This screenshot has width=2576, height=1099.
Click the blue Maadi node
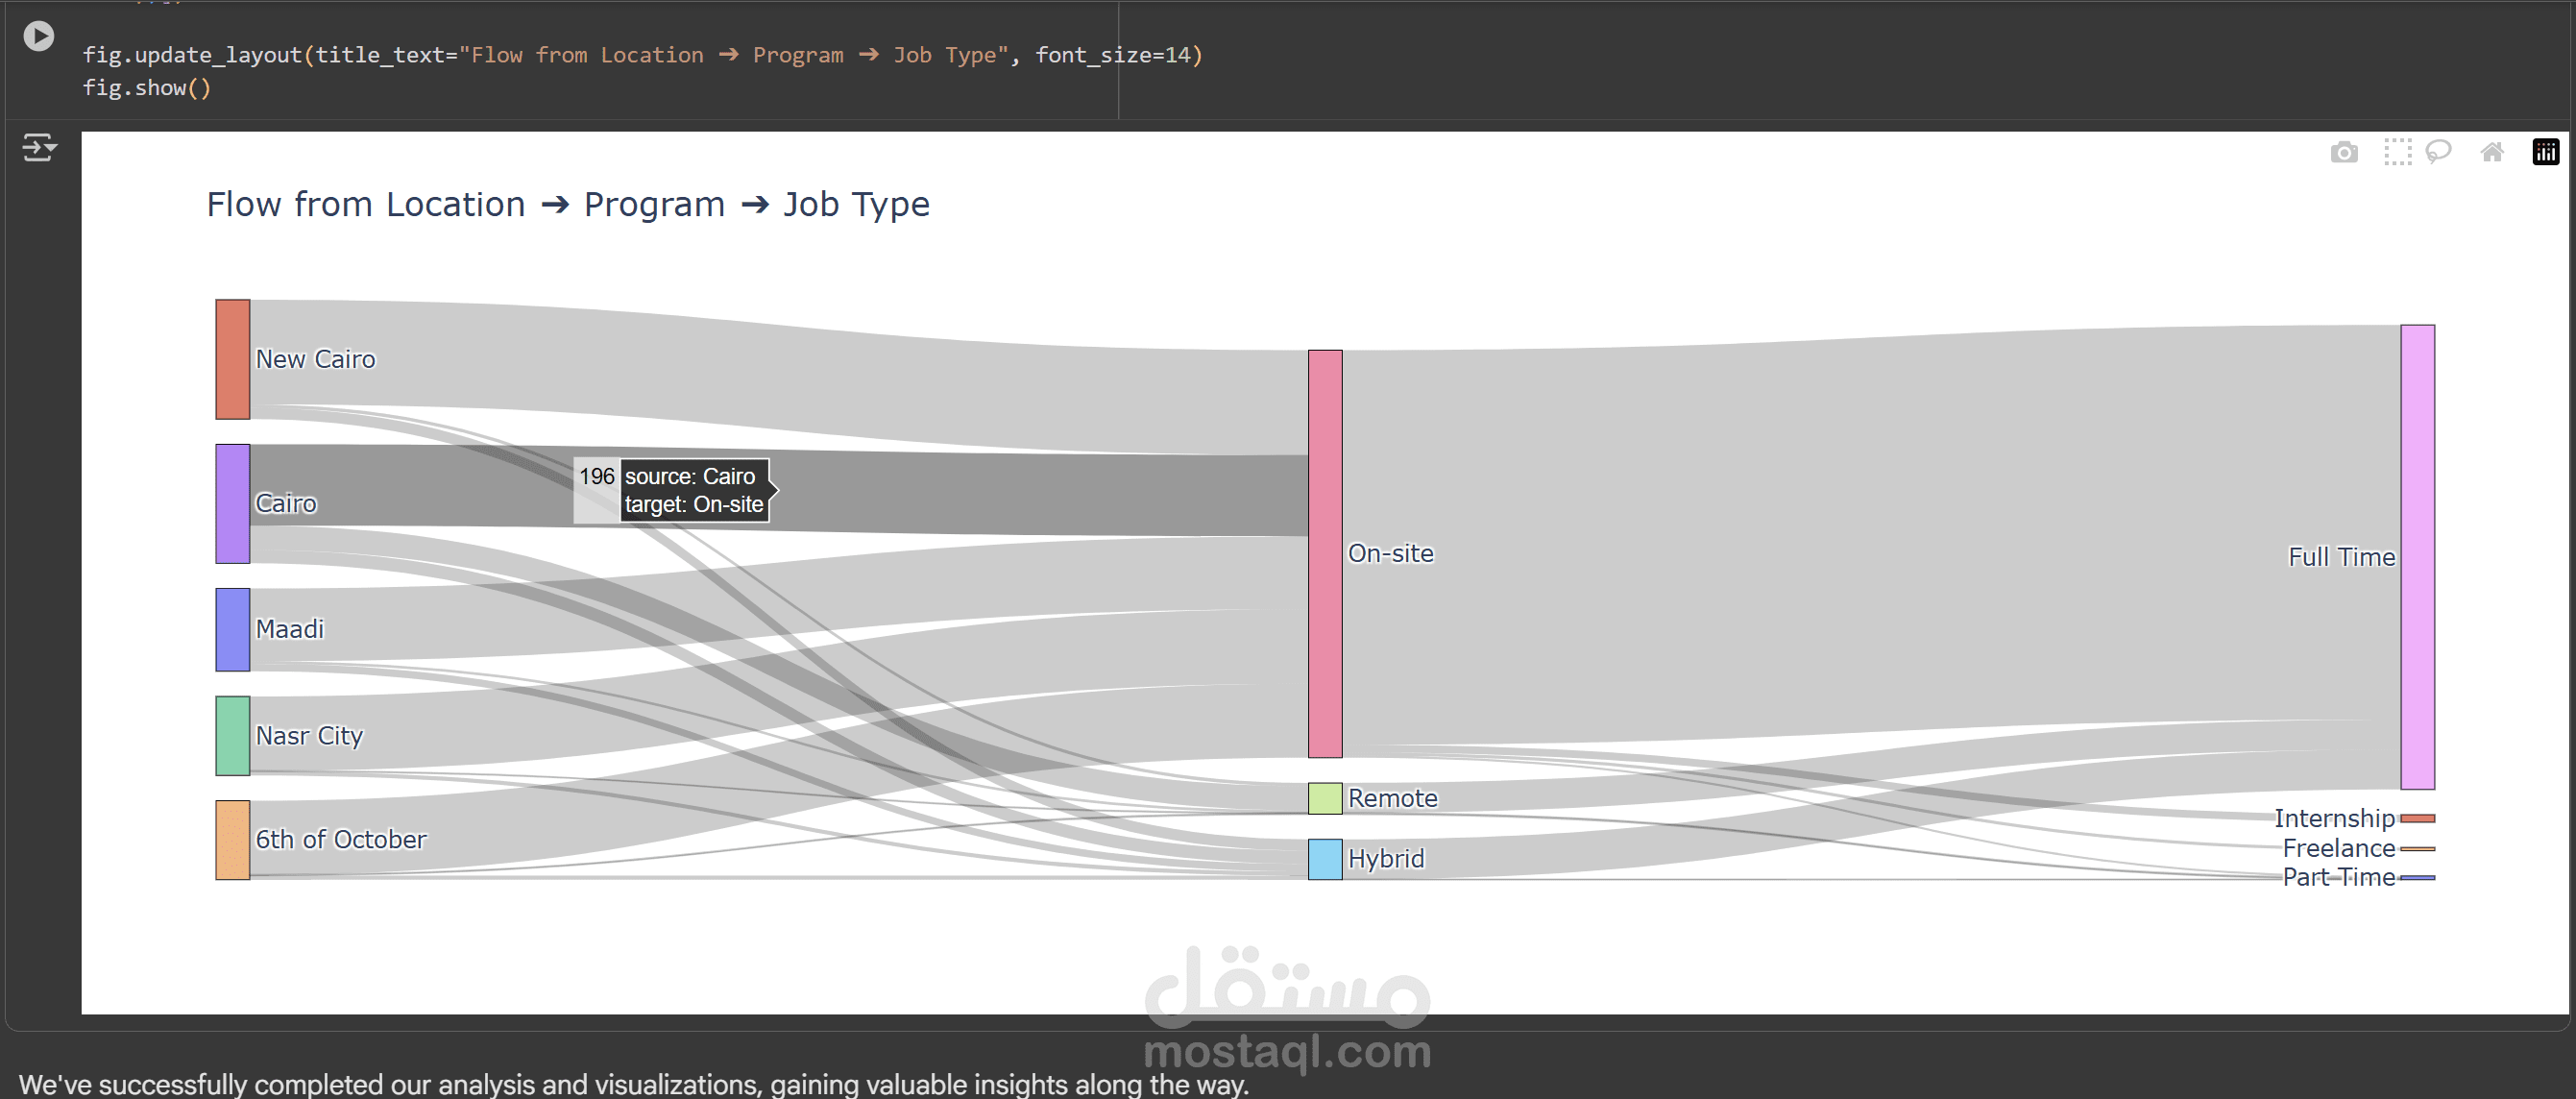[x=232, y=629]
